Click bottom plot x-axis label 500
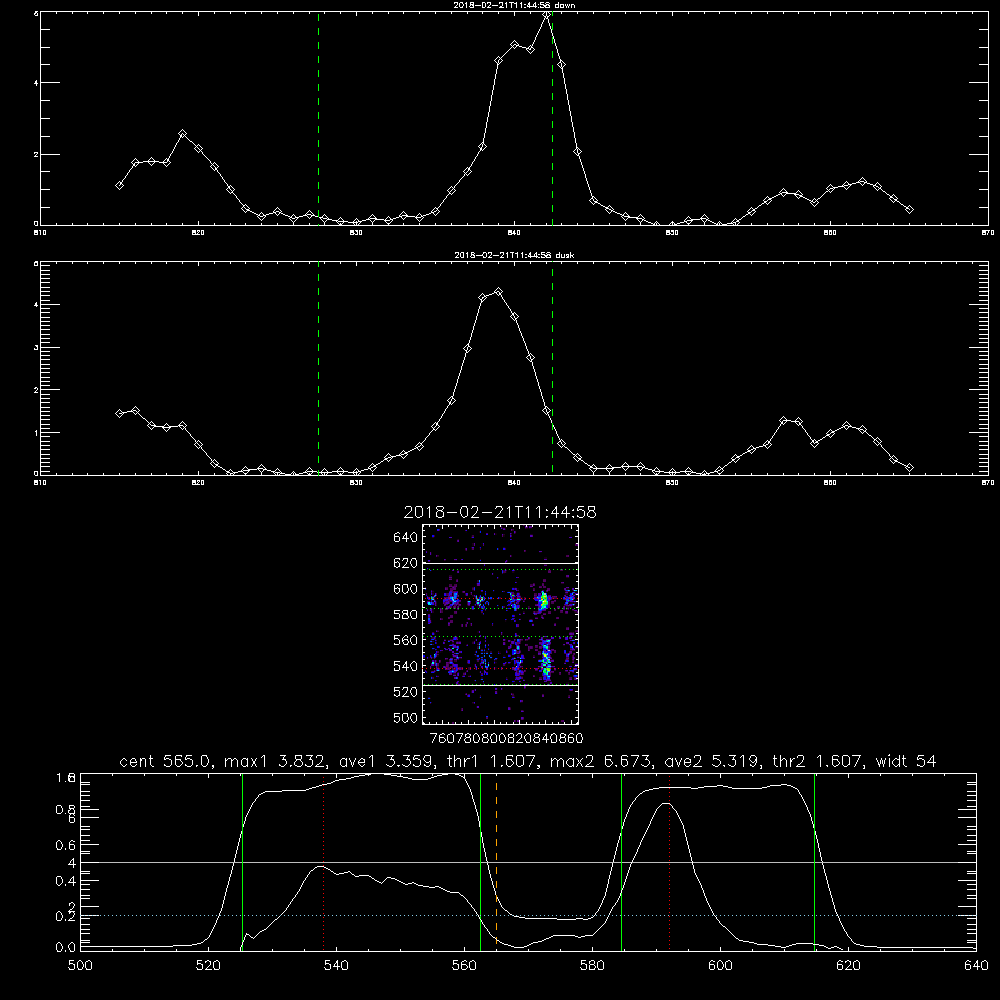 point(80,966)
